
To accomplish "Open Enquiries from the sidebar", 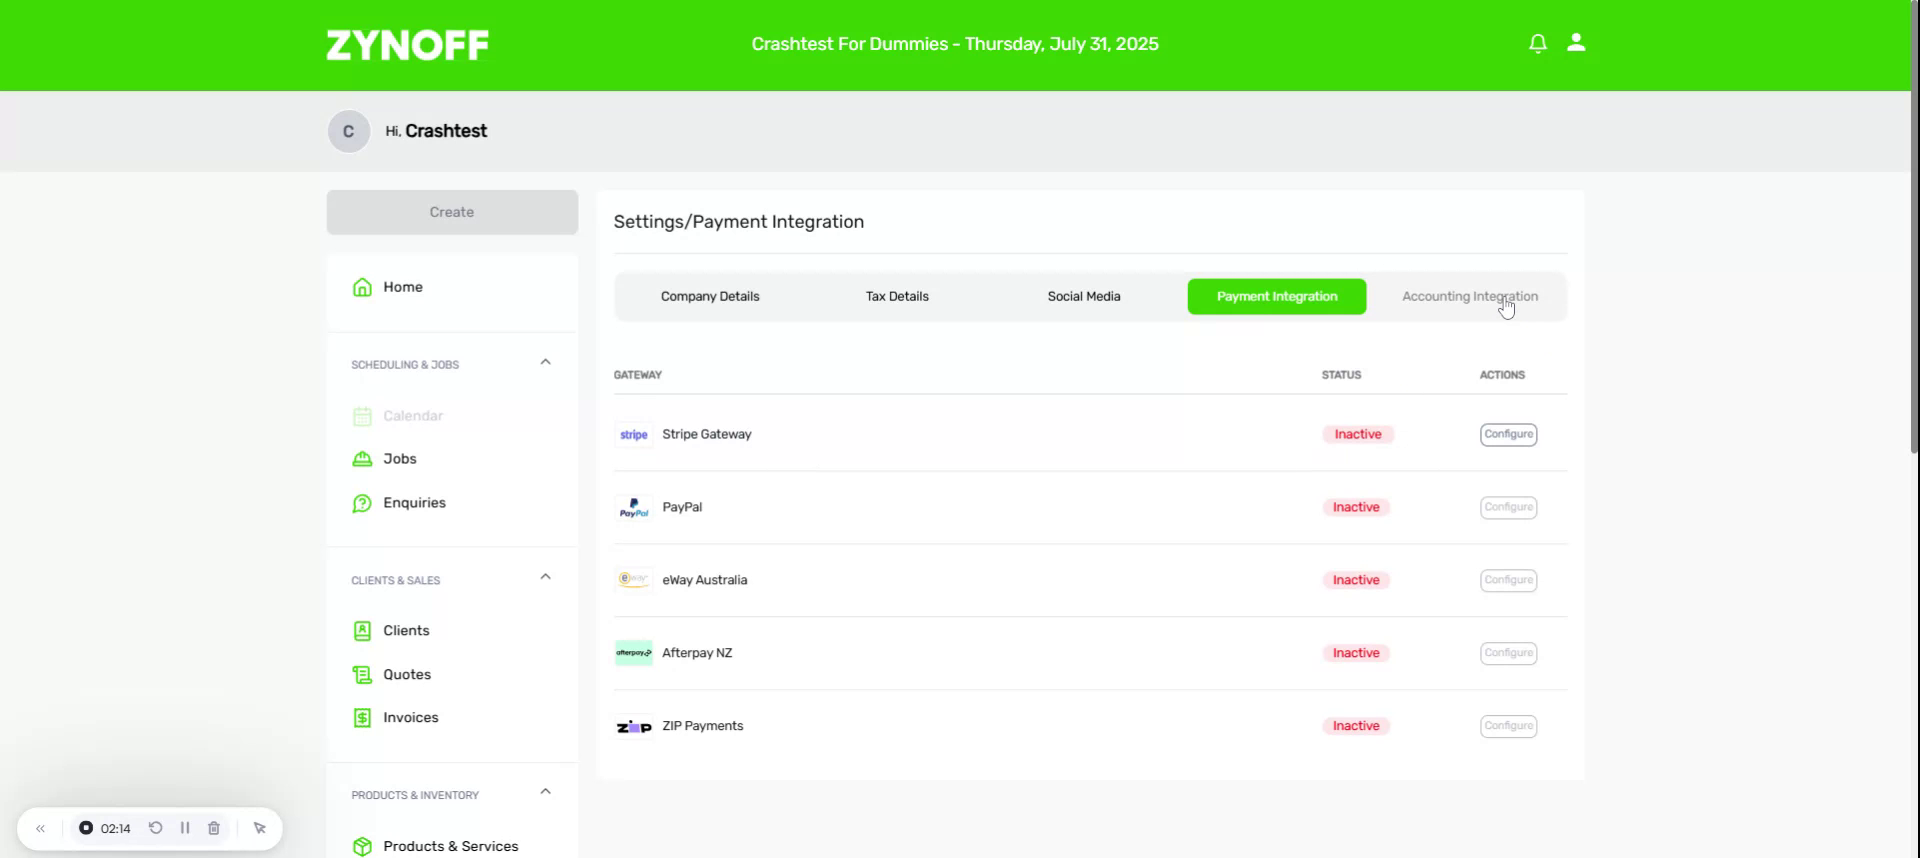I will pos(414,503).
